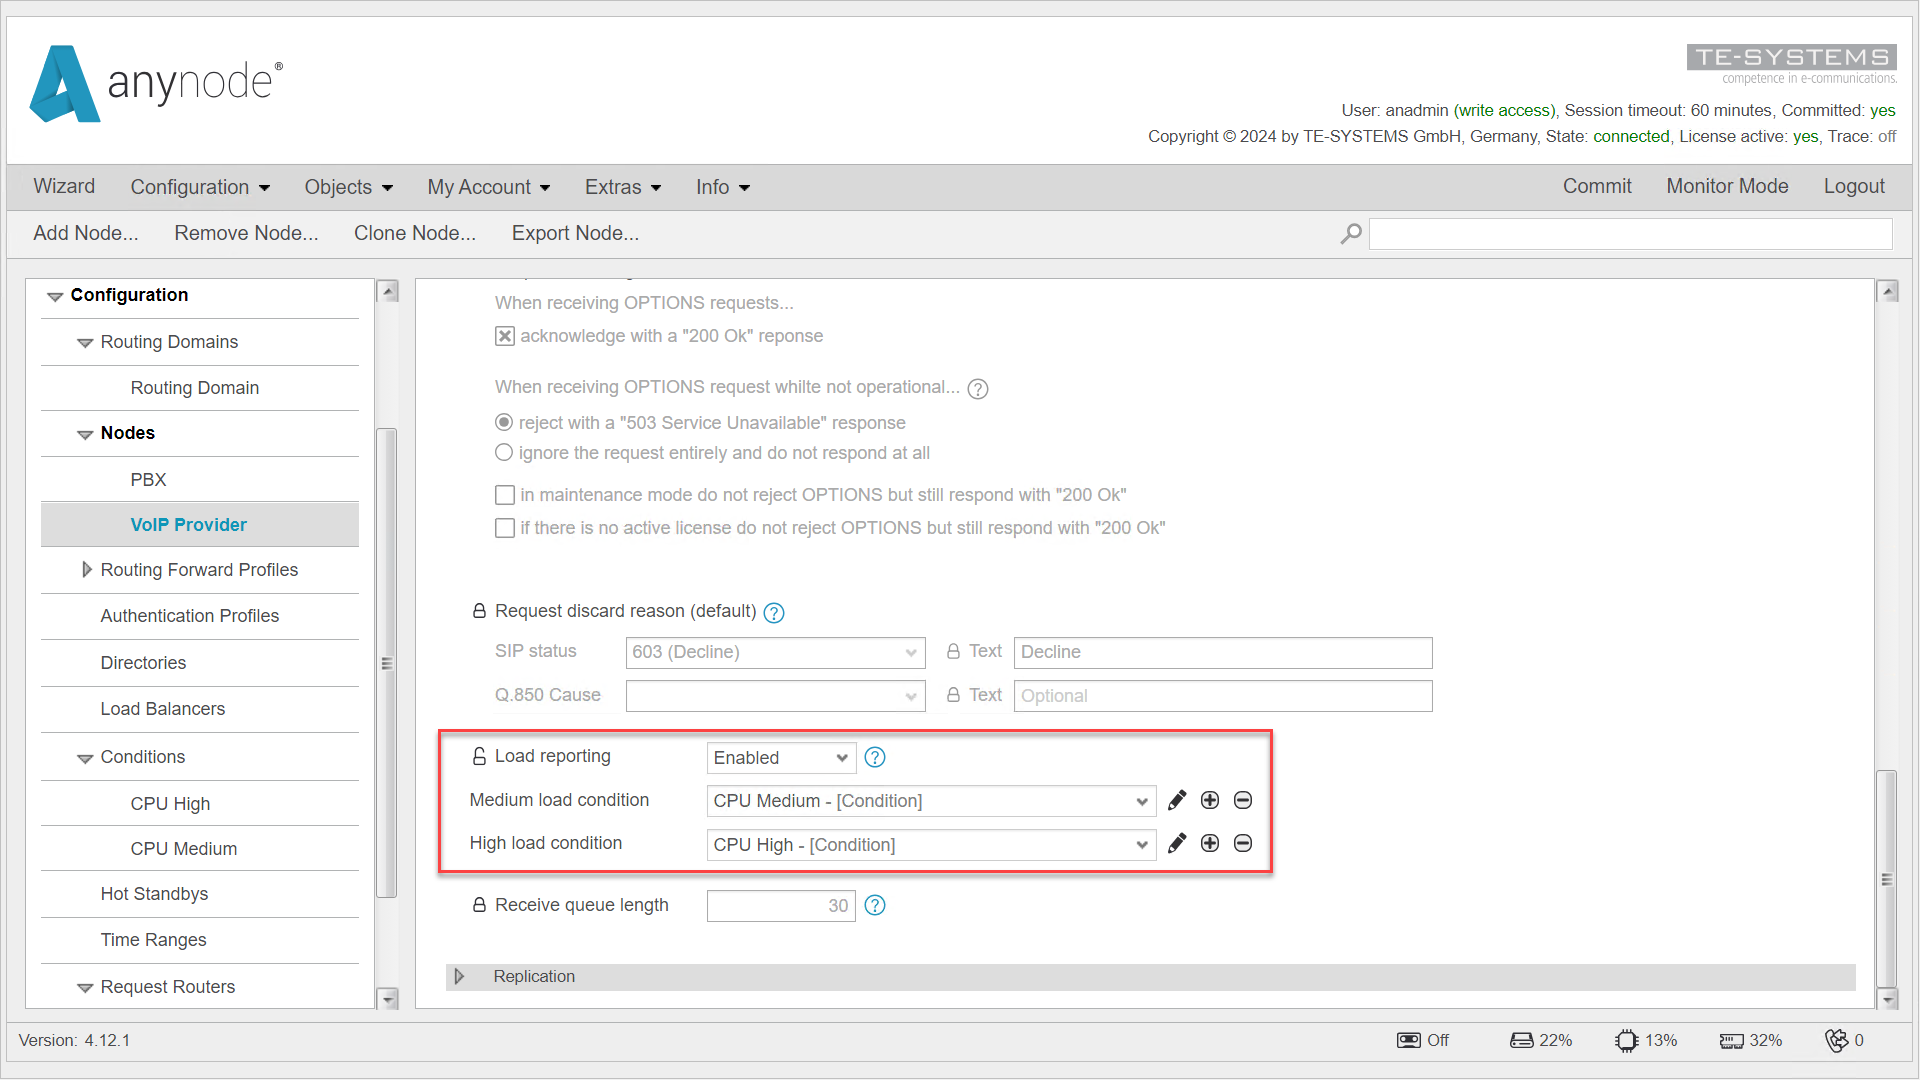Click the Request discard reason lock icon
Image resolution: width=1920 pixels, height=1080 pixels.
(479, 611)
